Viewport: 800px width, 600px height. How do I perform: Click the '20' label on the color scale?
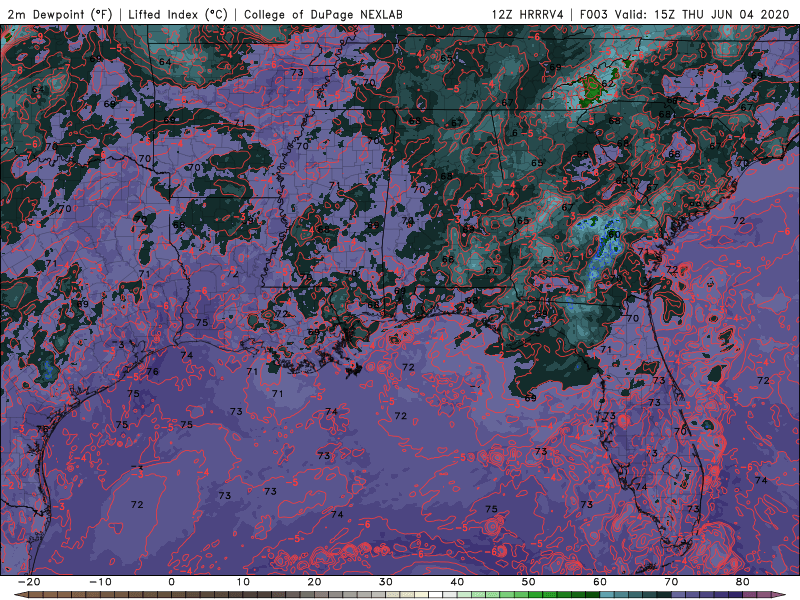314,582
